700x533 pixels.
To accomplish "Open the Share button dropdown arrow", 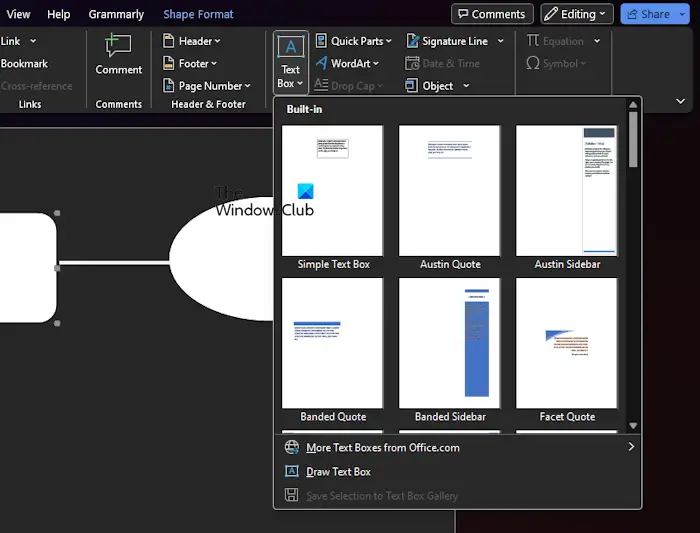I will (x=682, y=14).
